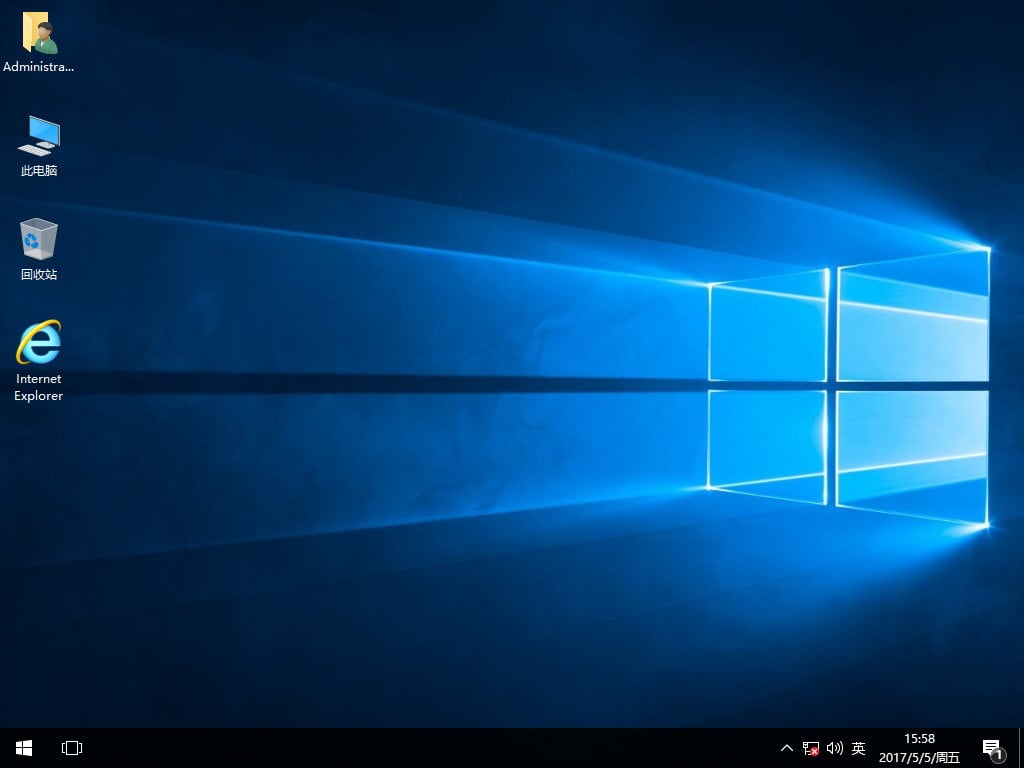Click the 回收站 text label
Screen dimensions: 1024x768
[39, 274]
